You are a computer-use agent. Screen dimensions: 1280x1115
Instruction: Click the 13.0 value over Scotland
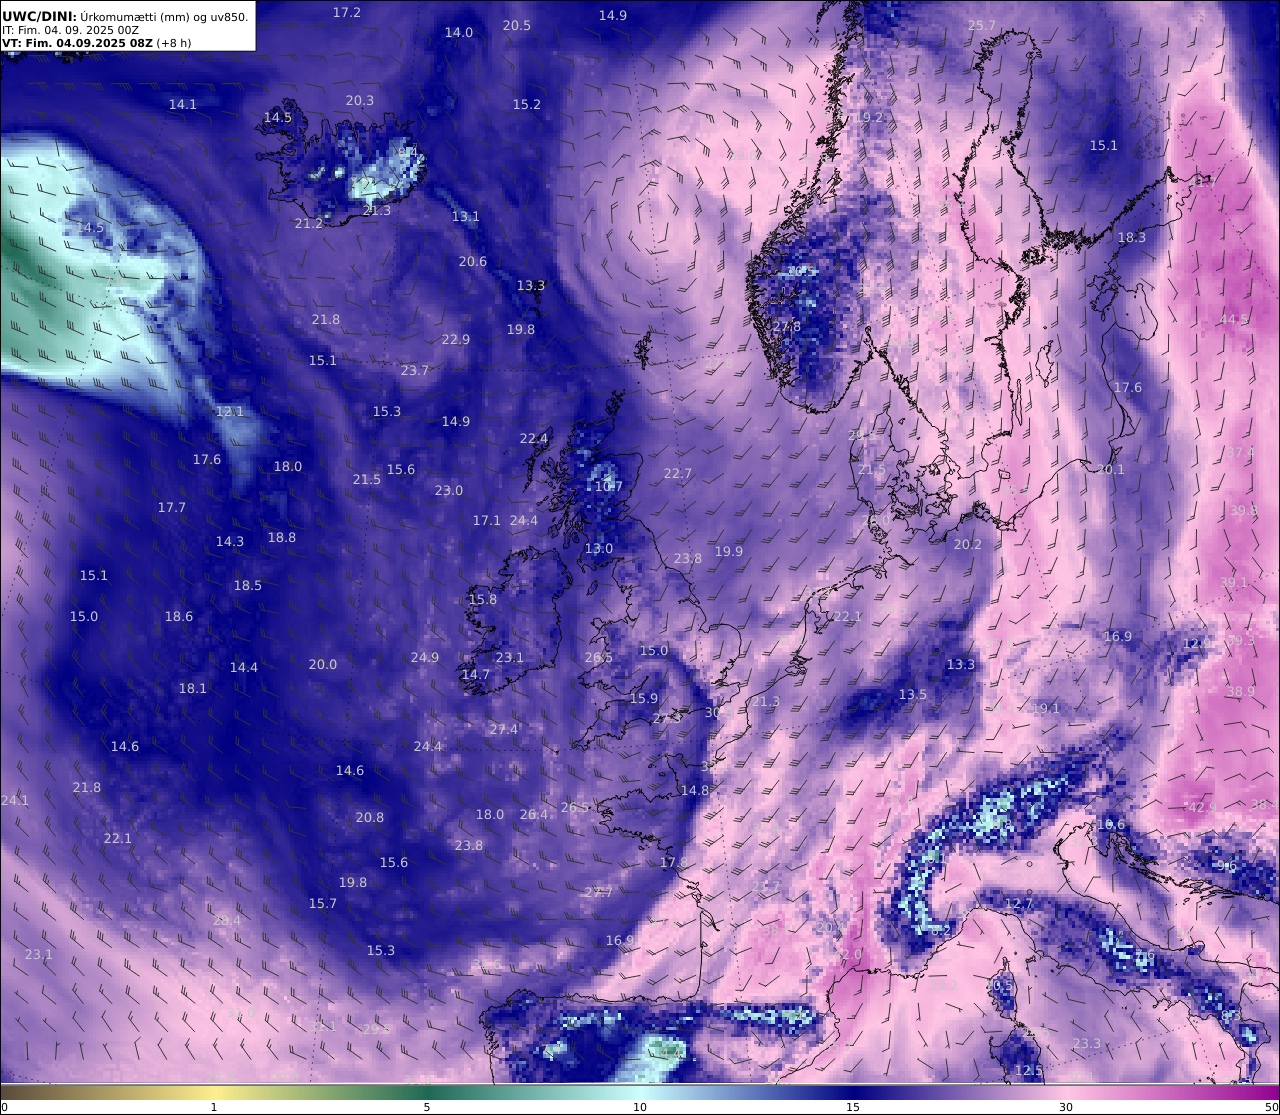[x=599, y=549]
